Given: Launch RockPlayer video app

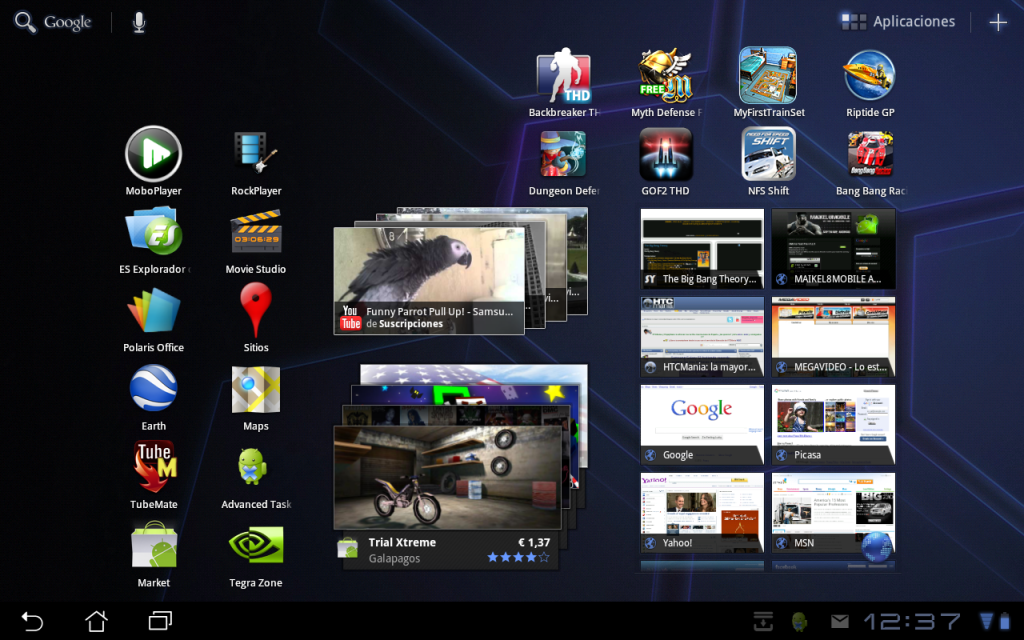Looking at the screenshot, I should (256, 155).
